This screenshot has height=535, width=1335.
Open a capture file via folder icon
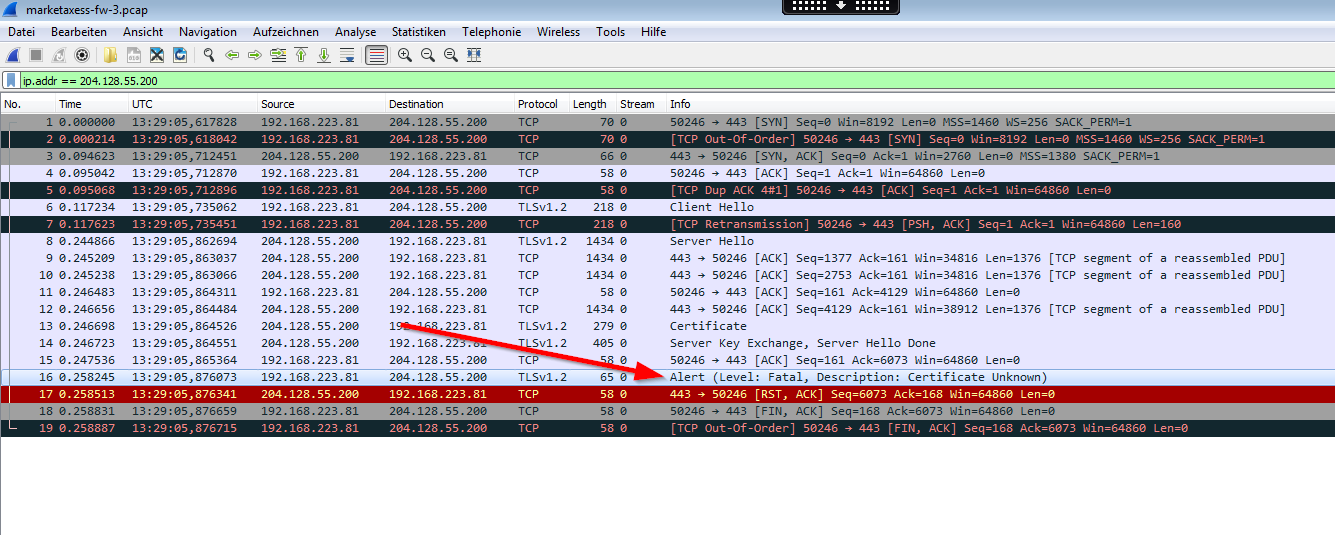[110, 55]
